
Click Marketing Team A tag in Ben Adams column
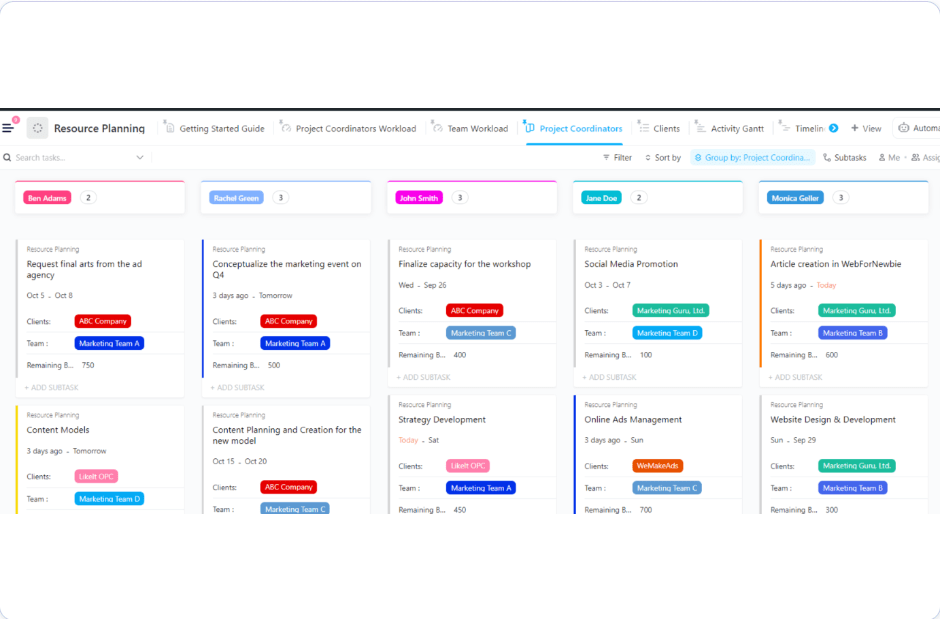pos(109,343)
